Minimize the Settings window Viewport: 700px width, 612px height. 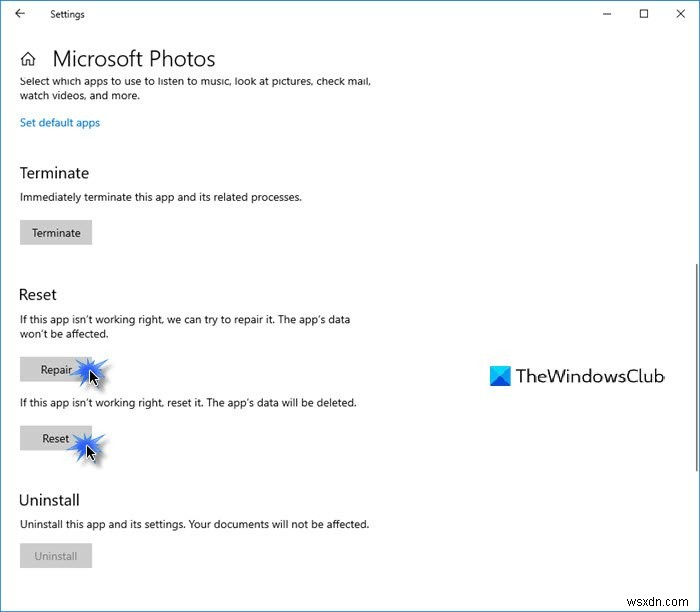(x=607, y=14)
